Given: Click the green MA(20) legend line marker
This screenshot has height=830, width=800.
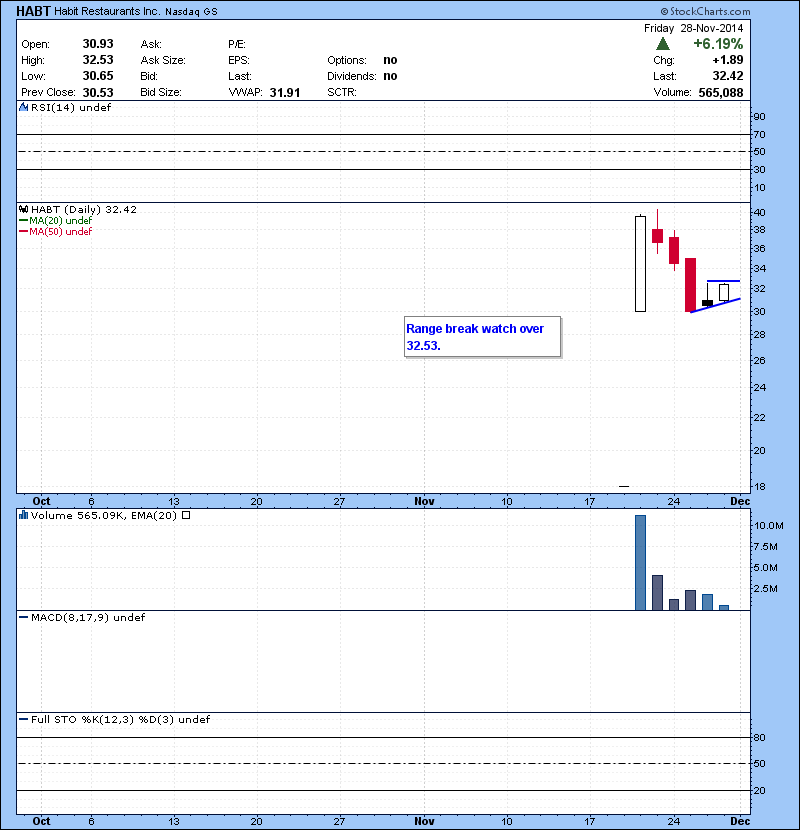Looking at the screenshot, I should click(x=23, y=220).
